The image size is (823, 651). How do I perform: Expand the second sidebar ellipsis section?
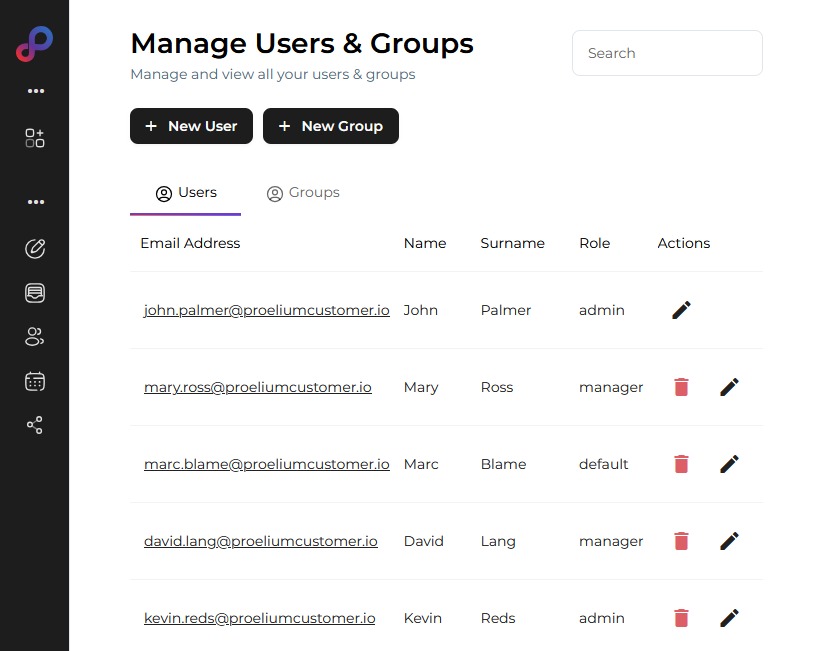pos(36,202)
